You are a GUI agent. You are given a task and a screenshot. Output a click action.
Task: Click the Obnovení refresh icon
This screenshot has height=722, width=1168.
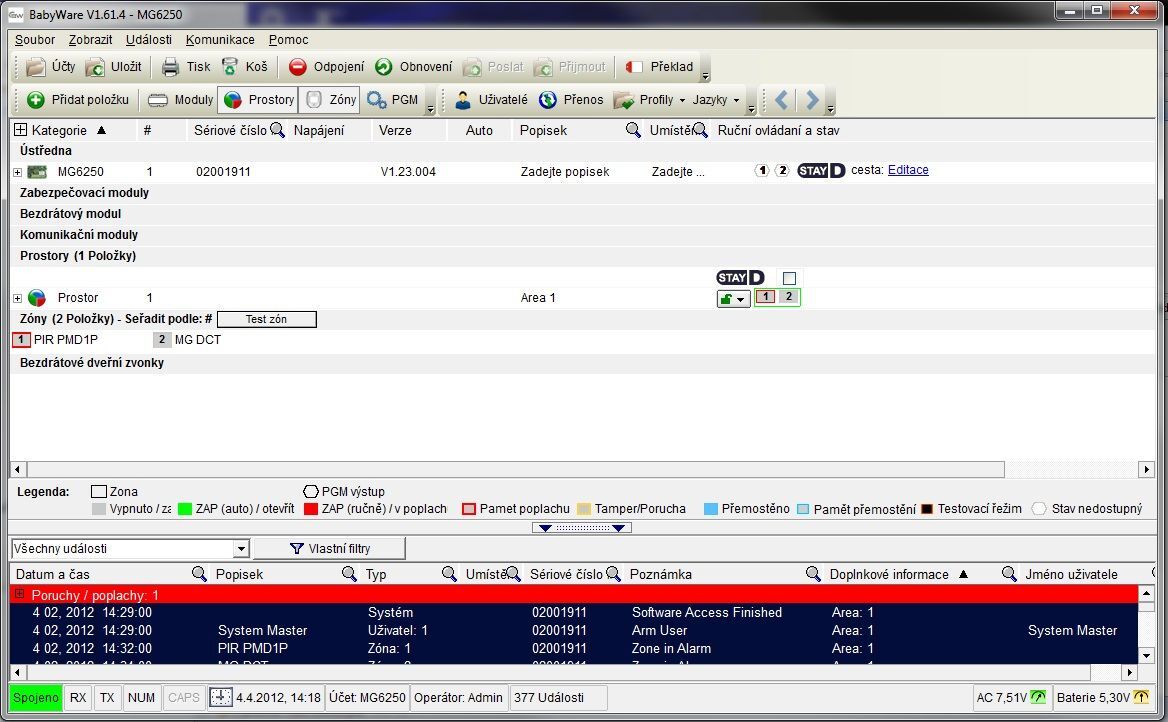click(x=384, y=67)
